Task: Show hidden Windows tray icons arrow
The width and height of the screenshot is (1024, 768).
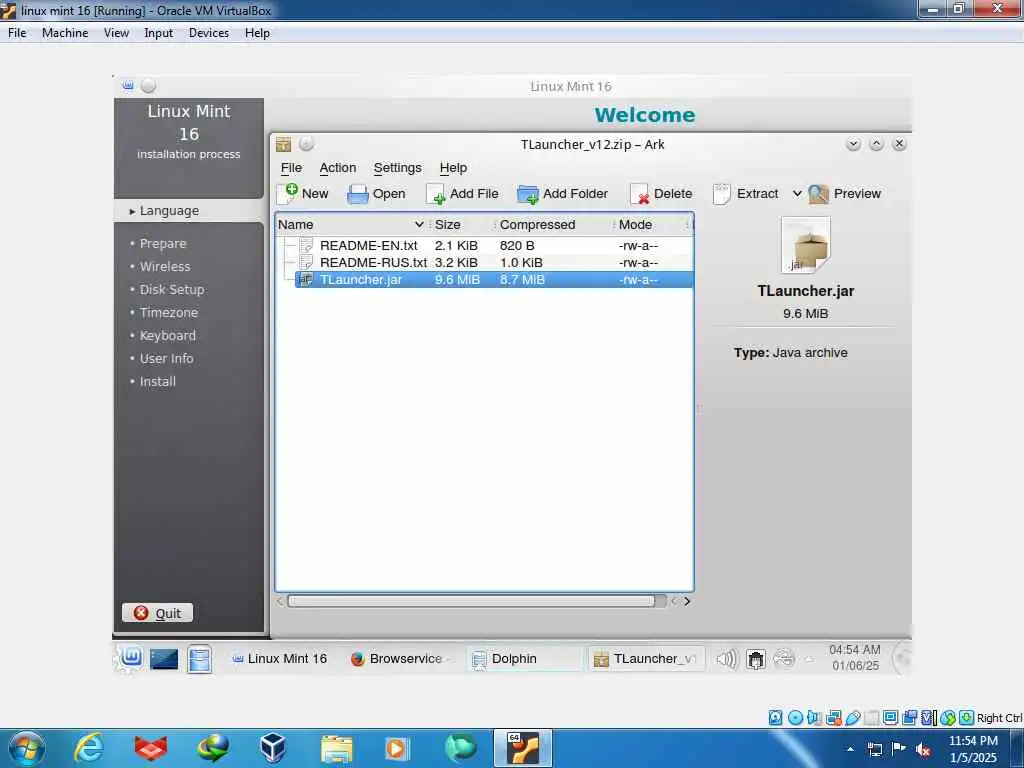Action: click(x=850, y=749)
